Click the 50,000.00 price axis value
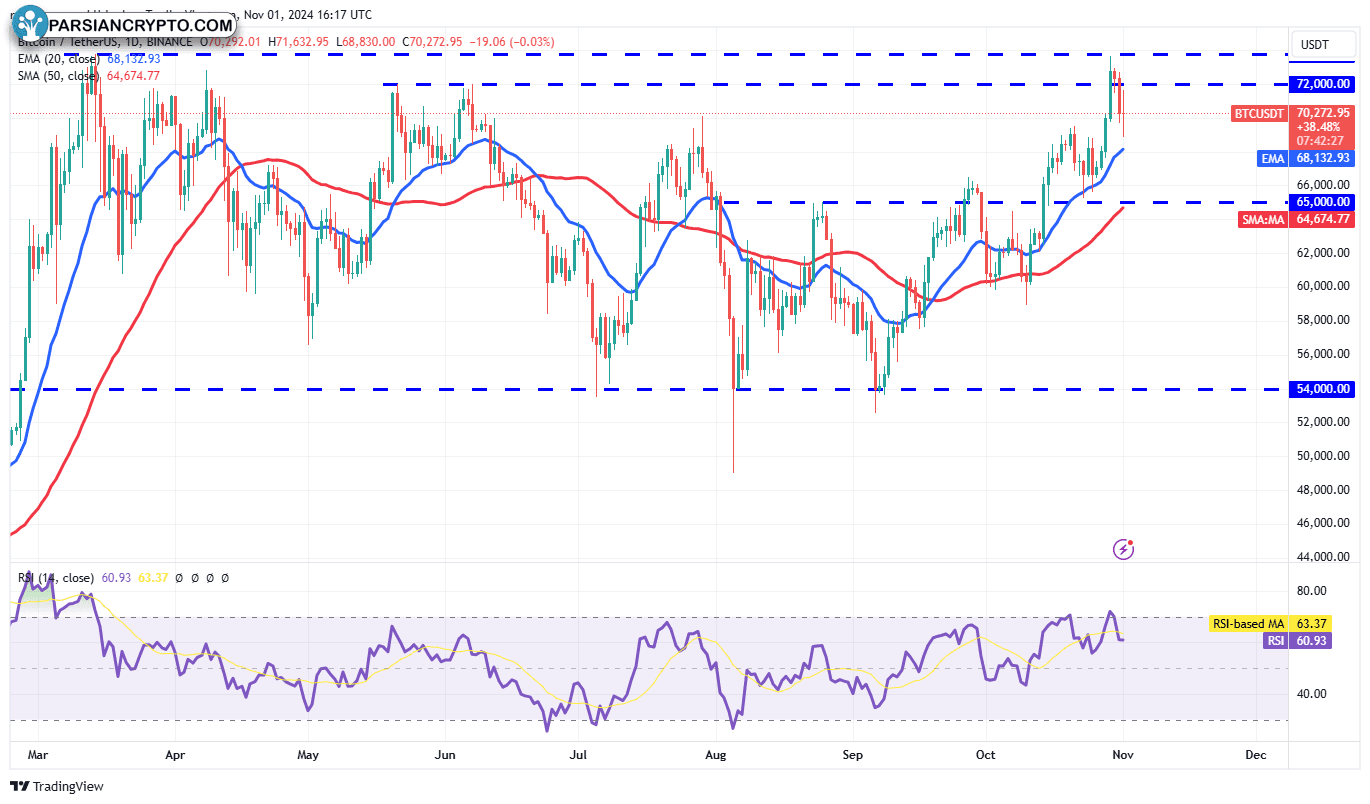The width and height of the screenshot is (1370, 804). tap(1324, 456)
